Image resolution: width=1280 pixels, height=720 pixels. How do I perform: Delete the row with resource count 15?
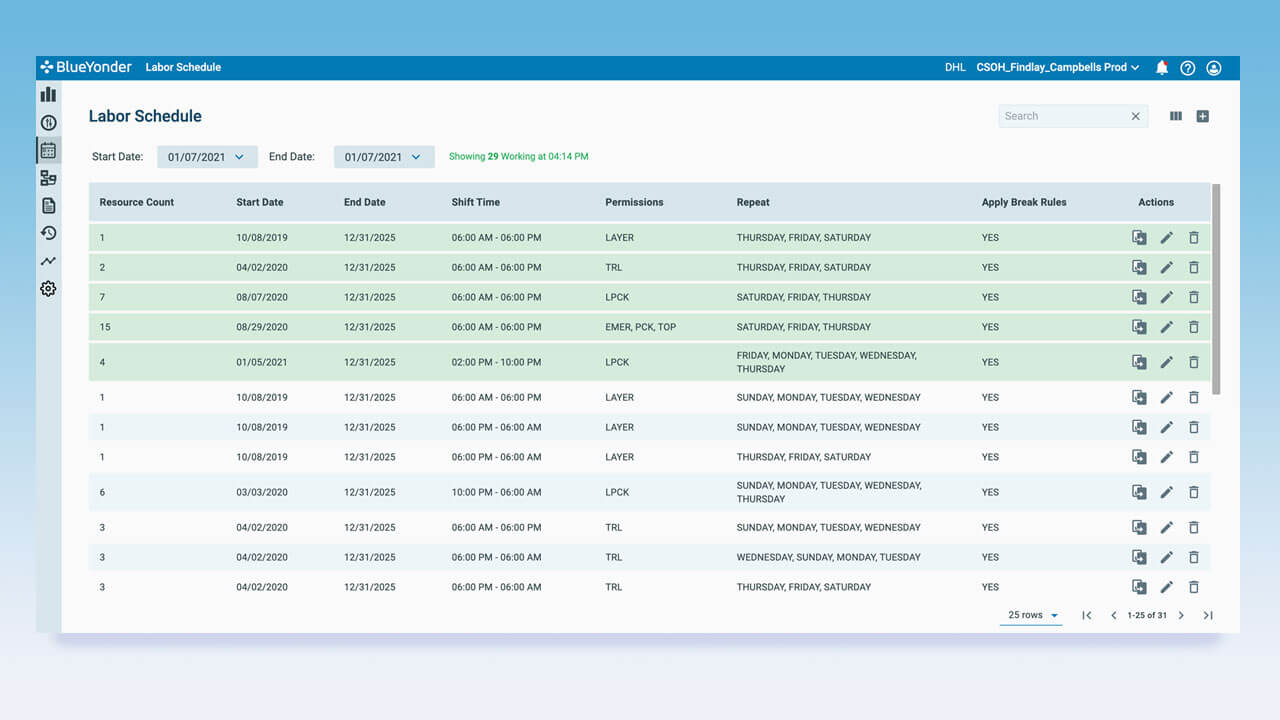coord(1193,327)
